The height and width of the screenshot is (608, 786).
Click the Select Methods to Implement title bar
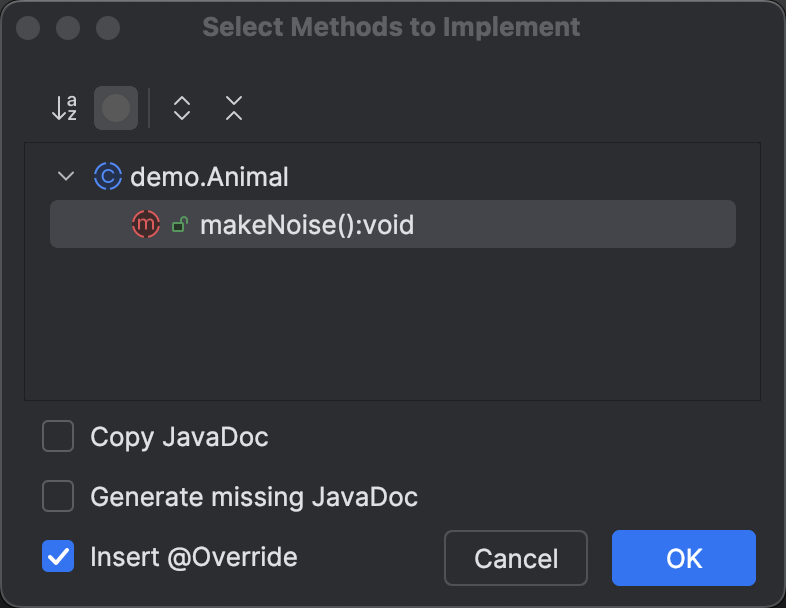point(391,27)
